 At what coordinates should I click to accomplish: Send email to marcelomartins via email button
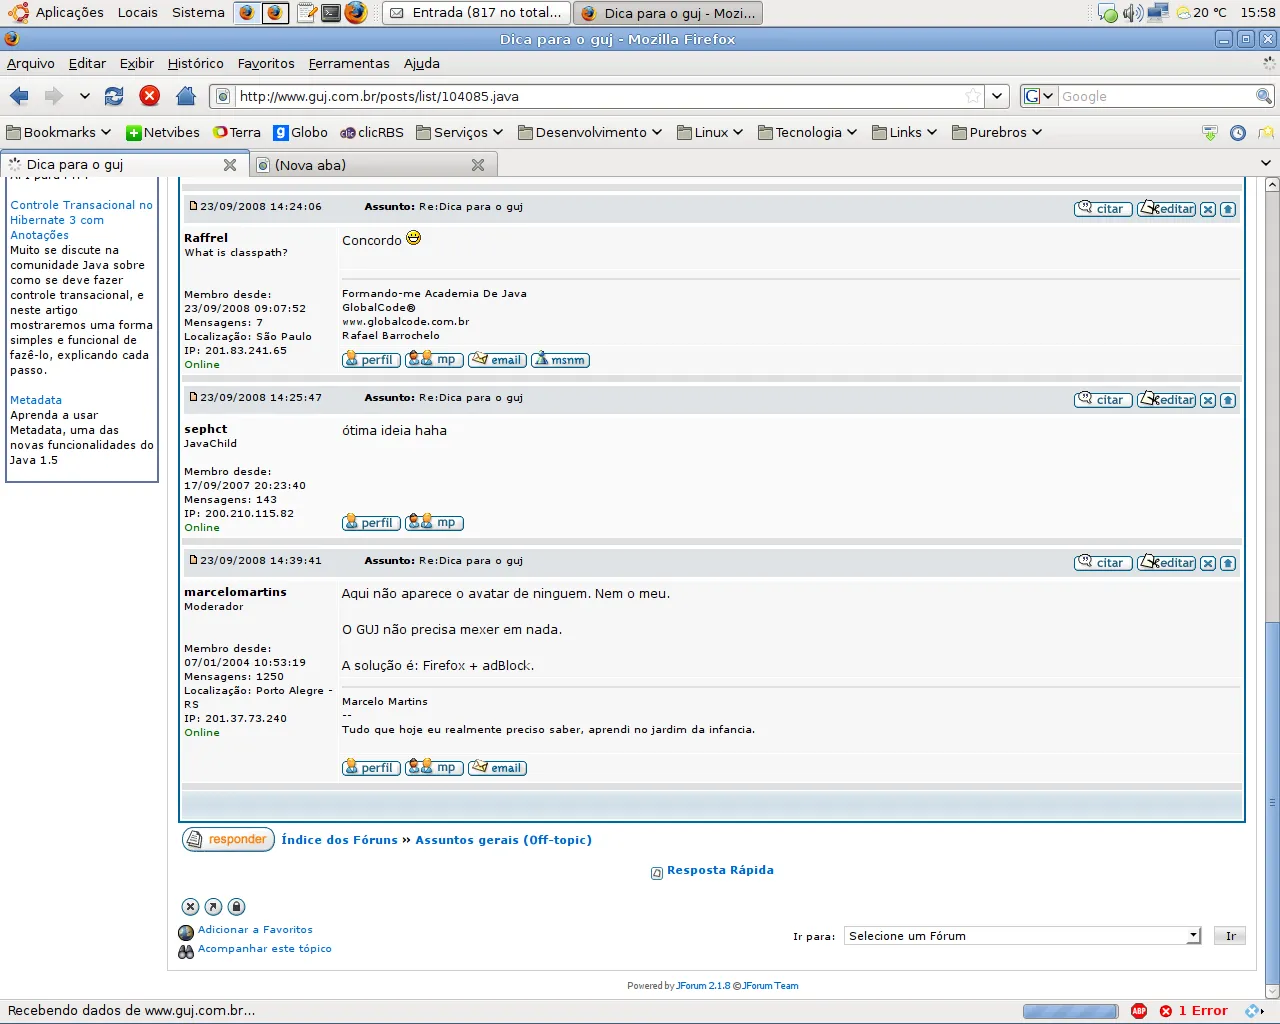pyautogui.click(x=497, y=768)
